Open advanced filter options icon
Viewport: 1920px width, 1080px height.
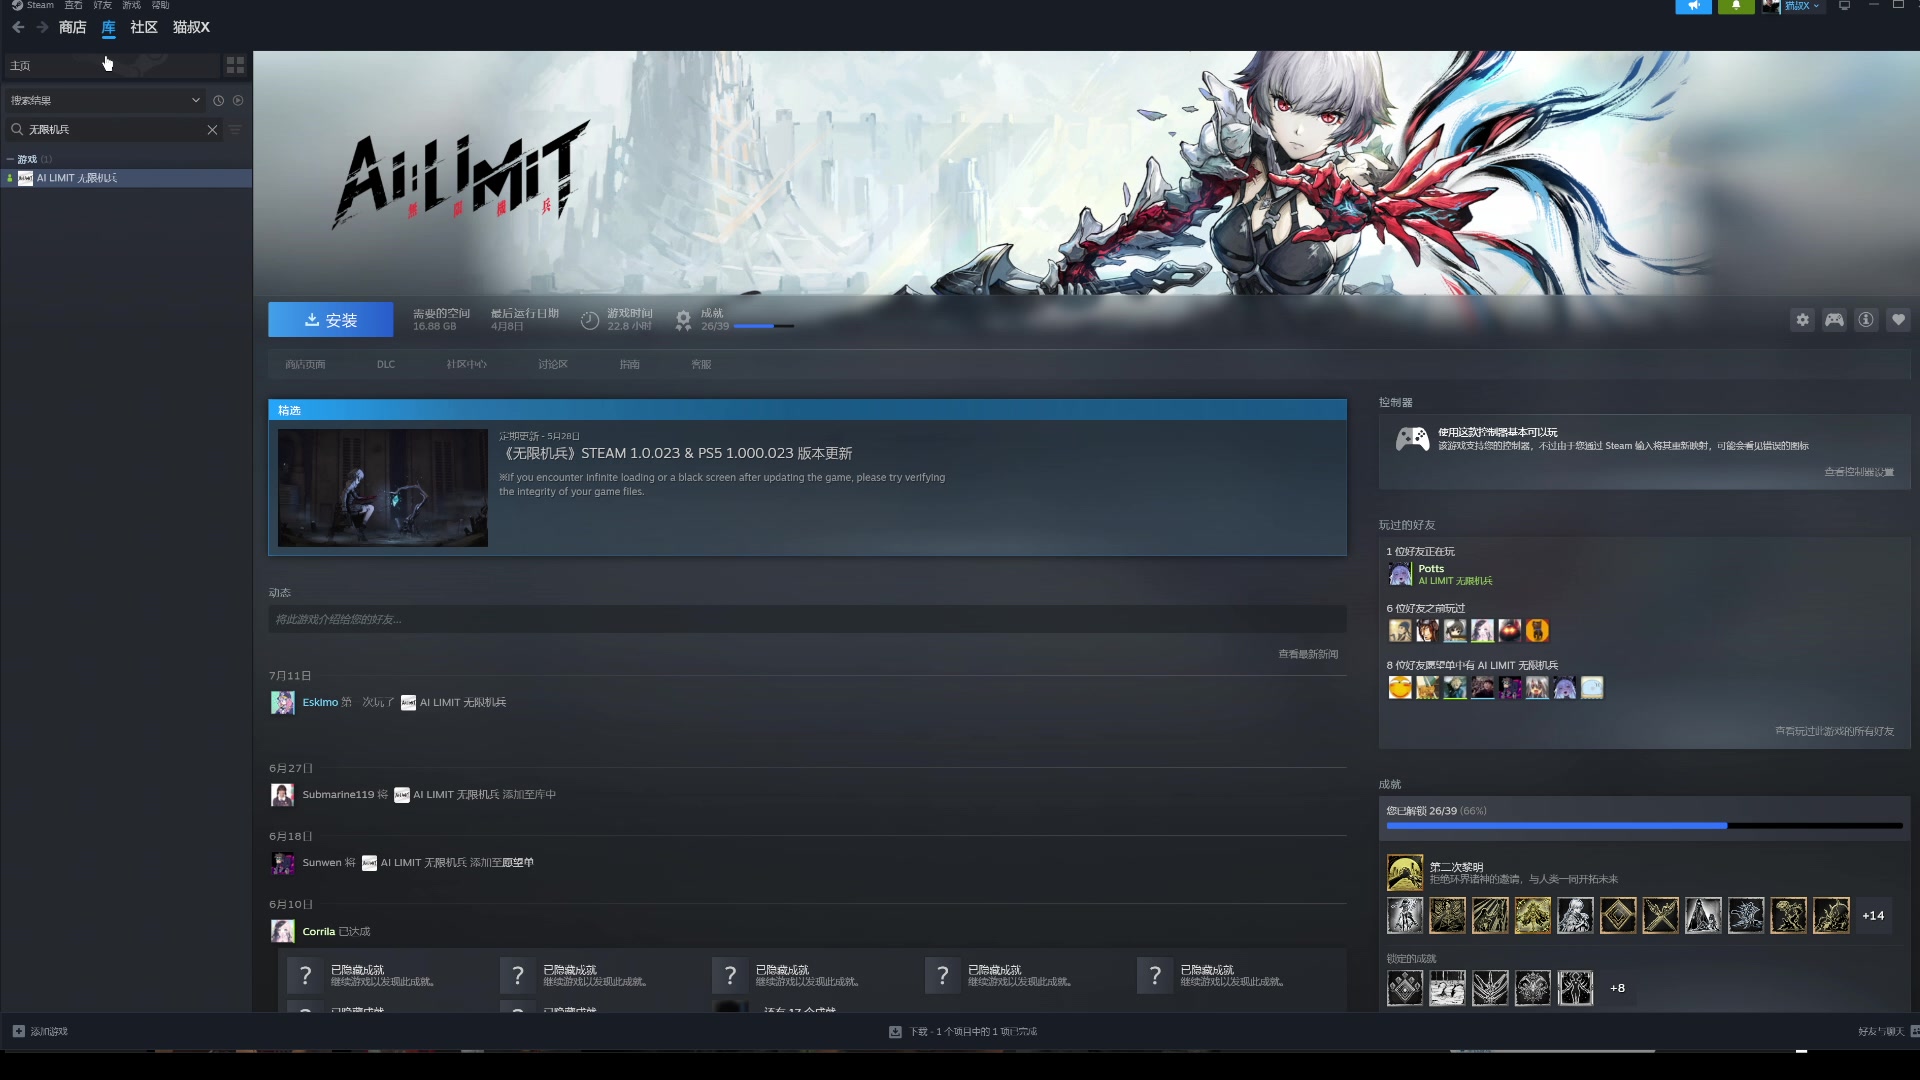[x=236, y=129]
